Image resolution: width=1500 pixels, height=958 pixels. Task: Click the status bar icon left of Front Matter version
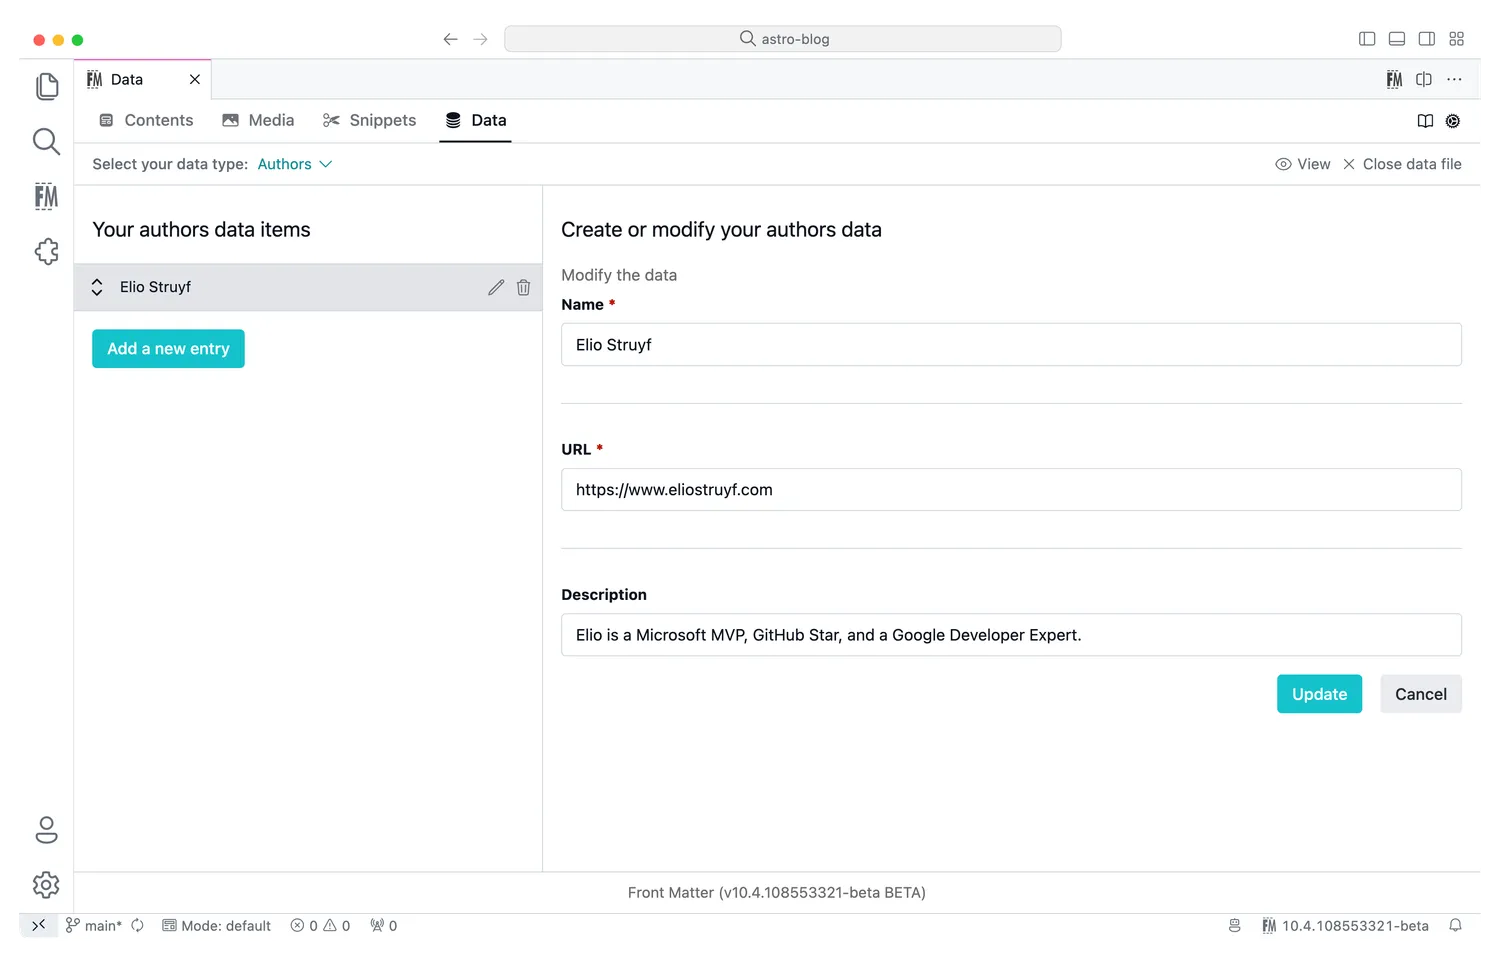point(1235,926)
